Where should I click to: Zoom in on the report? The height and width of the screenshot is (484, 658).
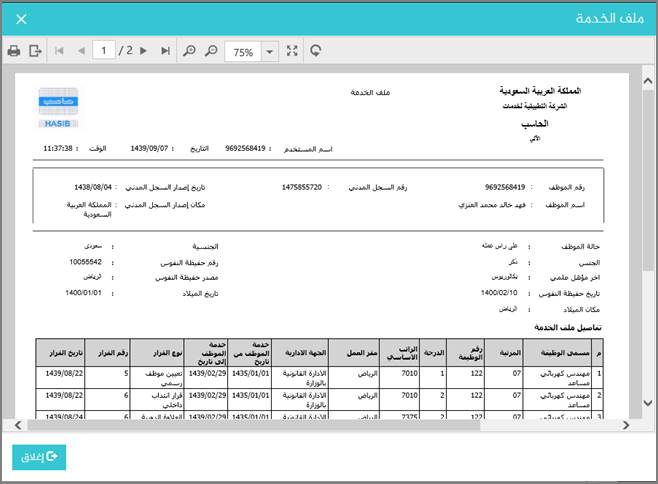pos(189,51)
